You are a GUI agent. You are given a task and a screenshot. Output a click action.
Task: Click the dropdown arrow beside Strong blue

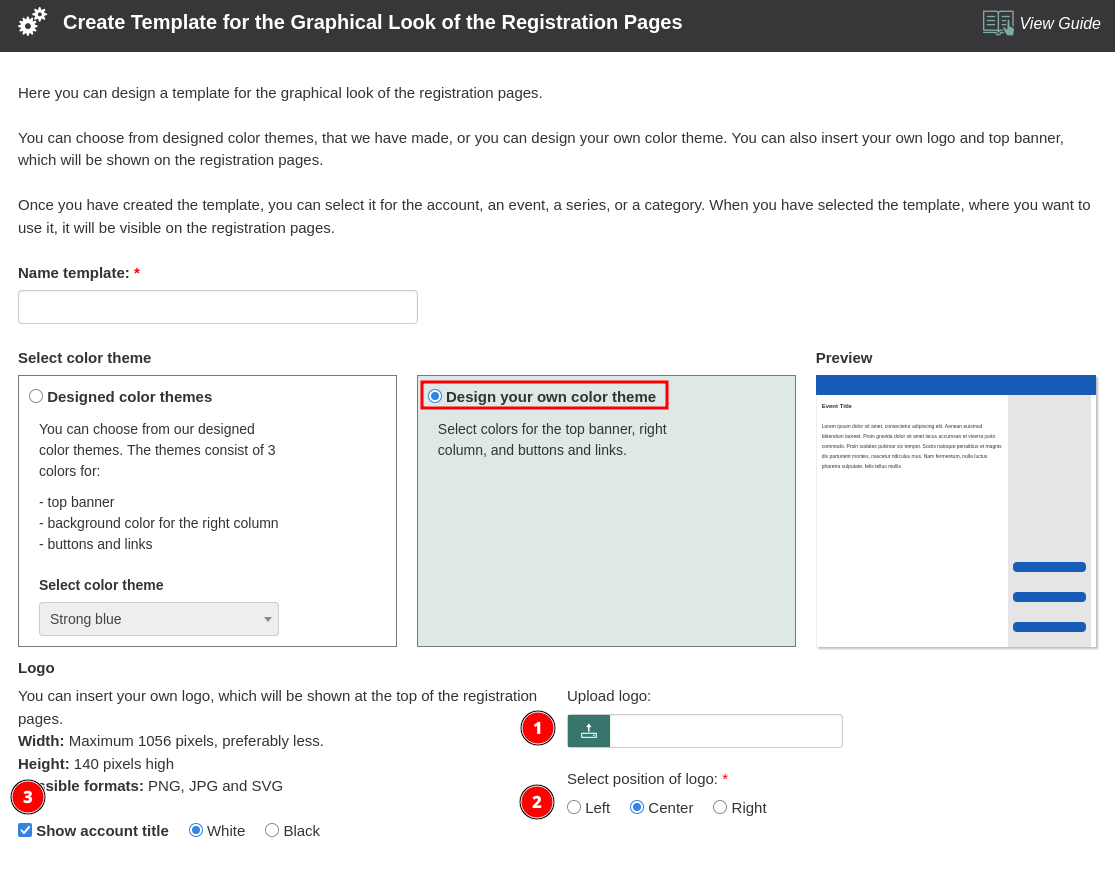(268, 619)
